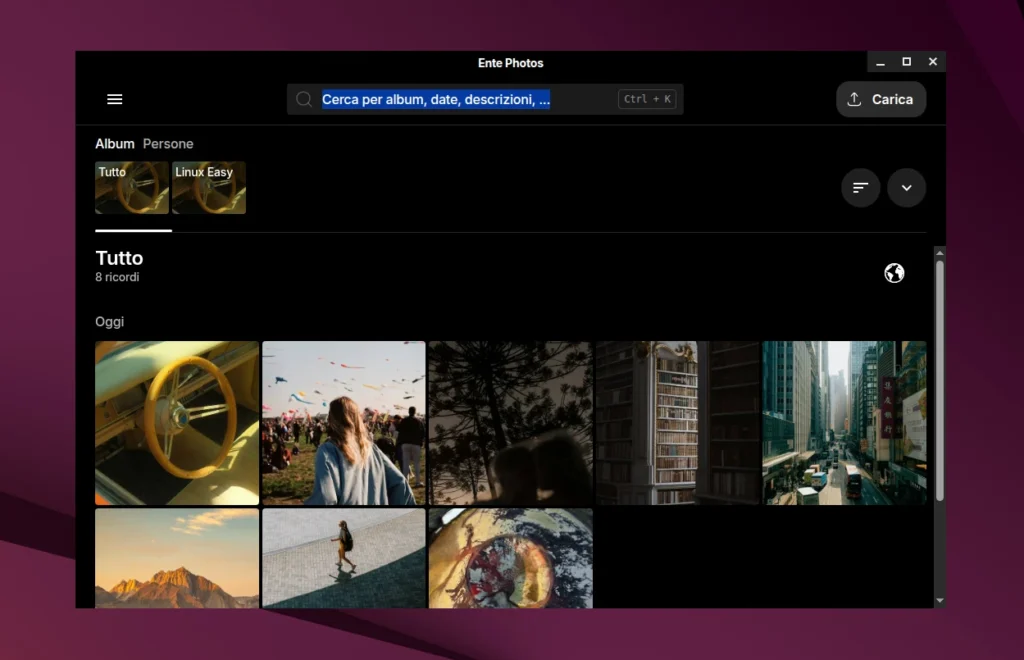This screenshot has height=660, width=1024.
Task: Switch to the Persone tab
Action: click(x=168, y=144)
